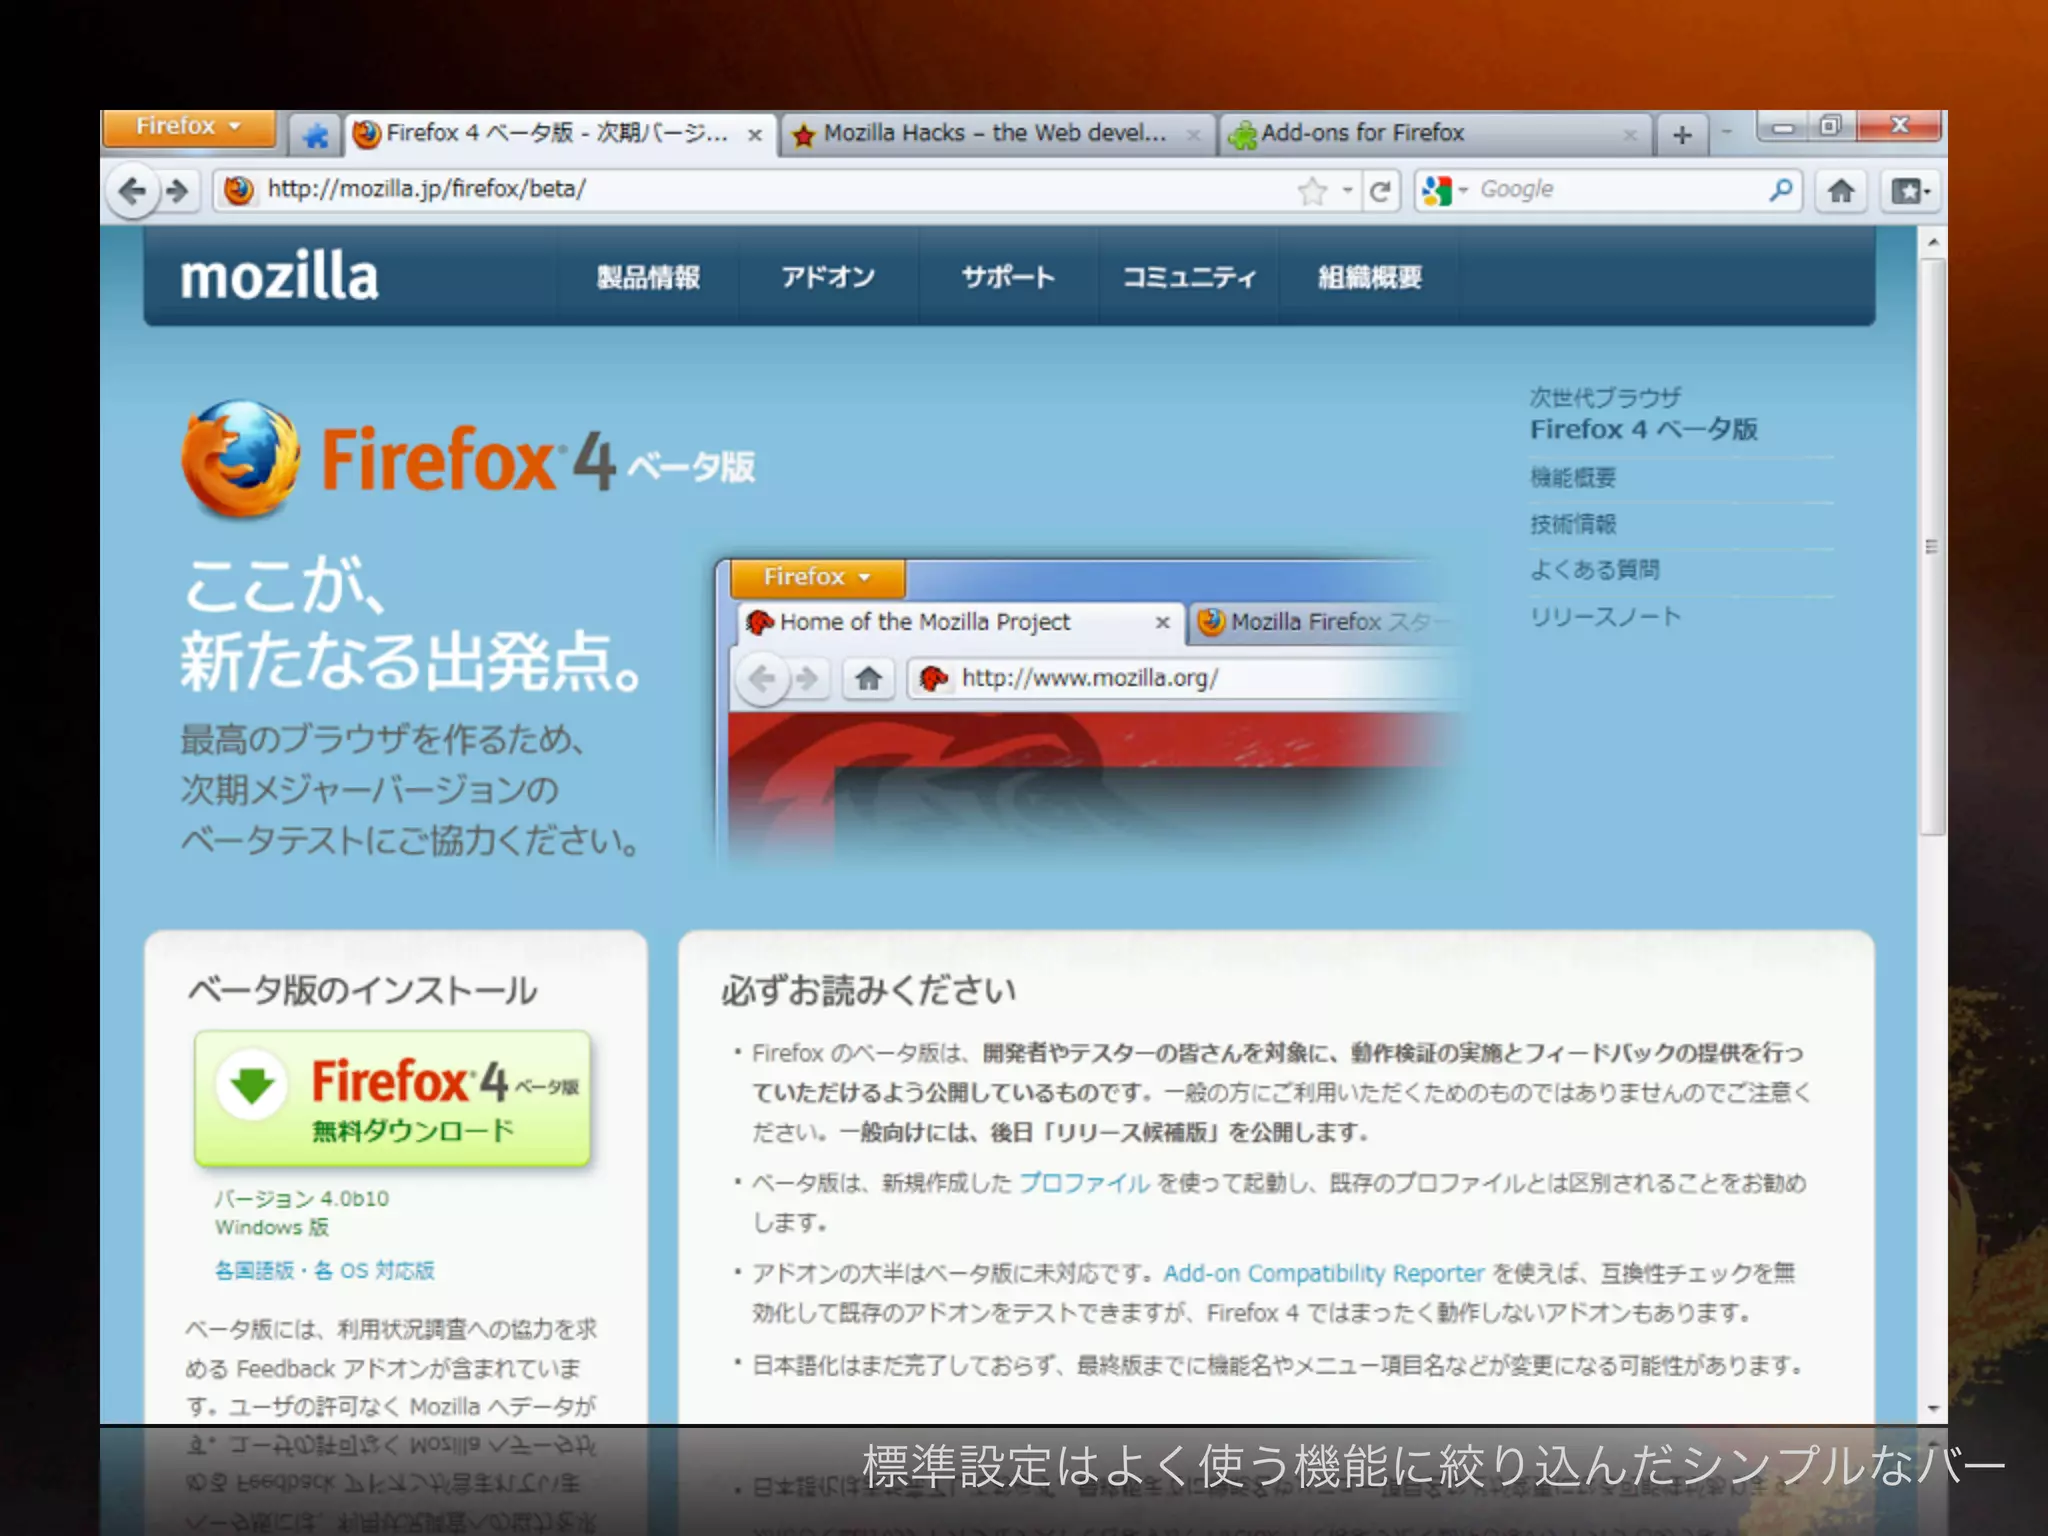Click the Home icon in the toolbar
The image size is (2048, 1536).
(1841, 190)
